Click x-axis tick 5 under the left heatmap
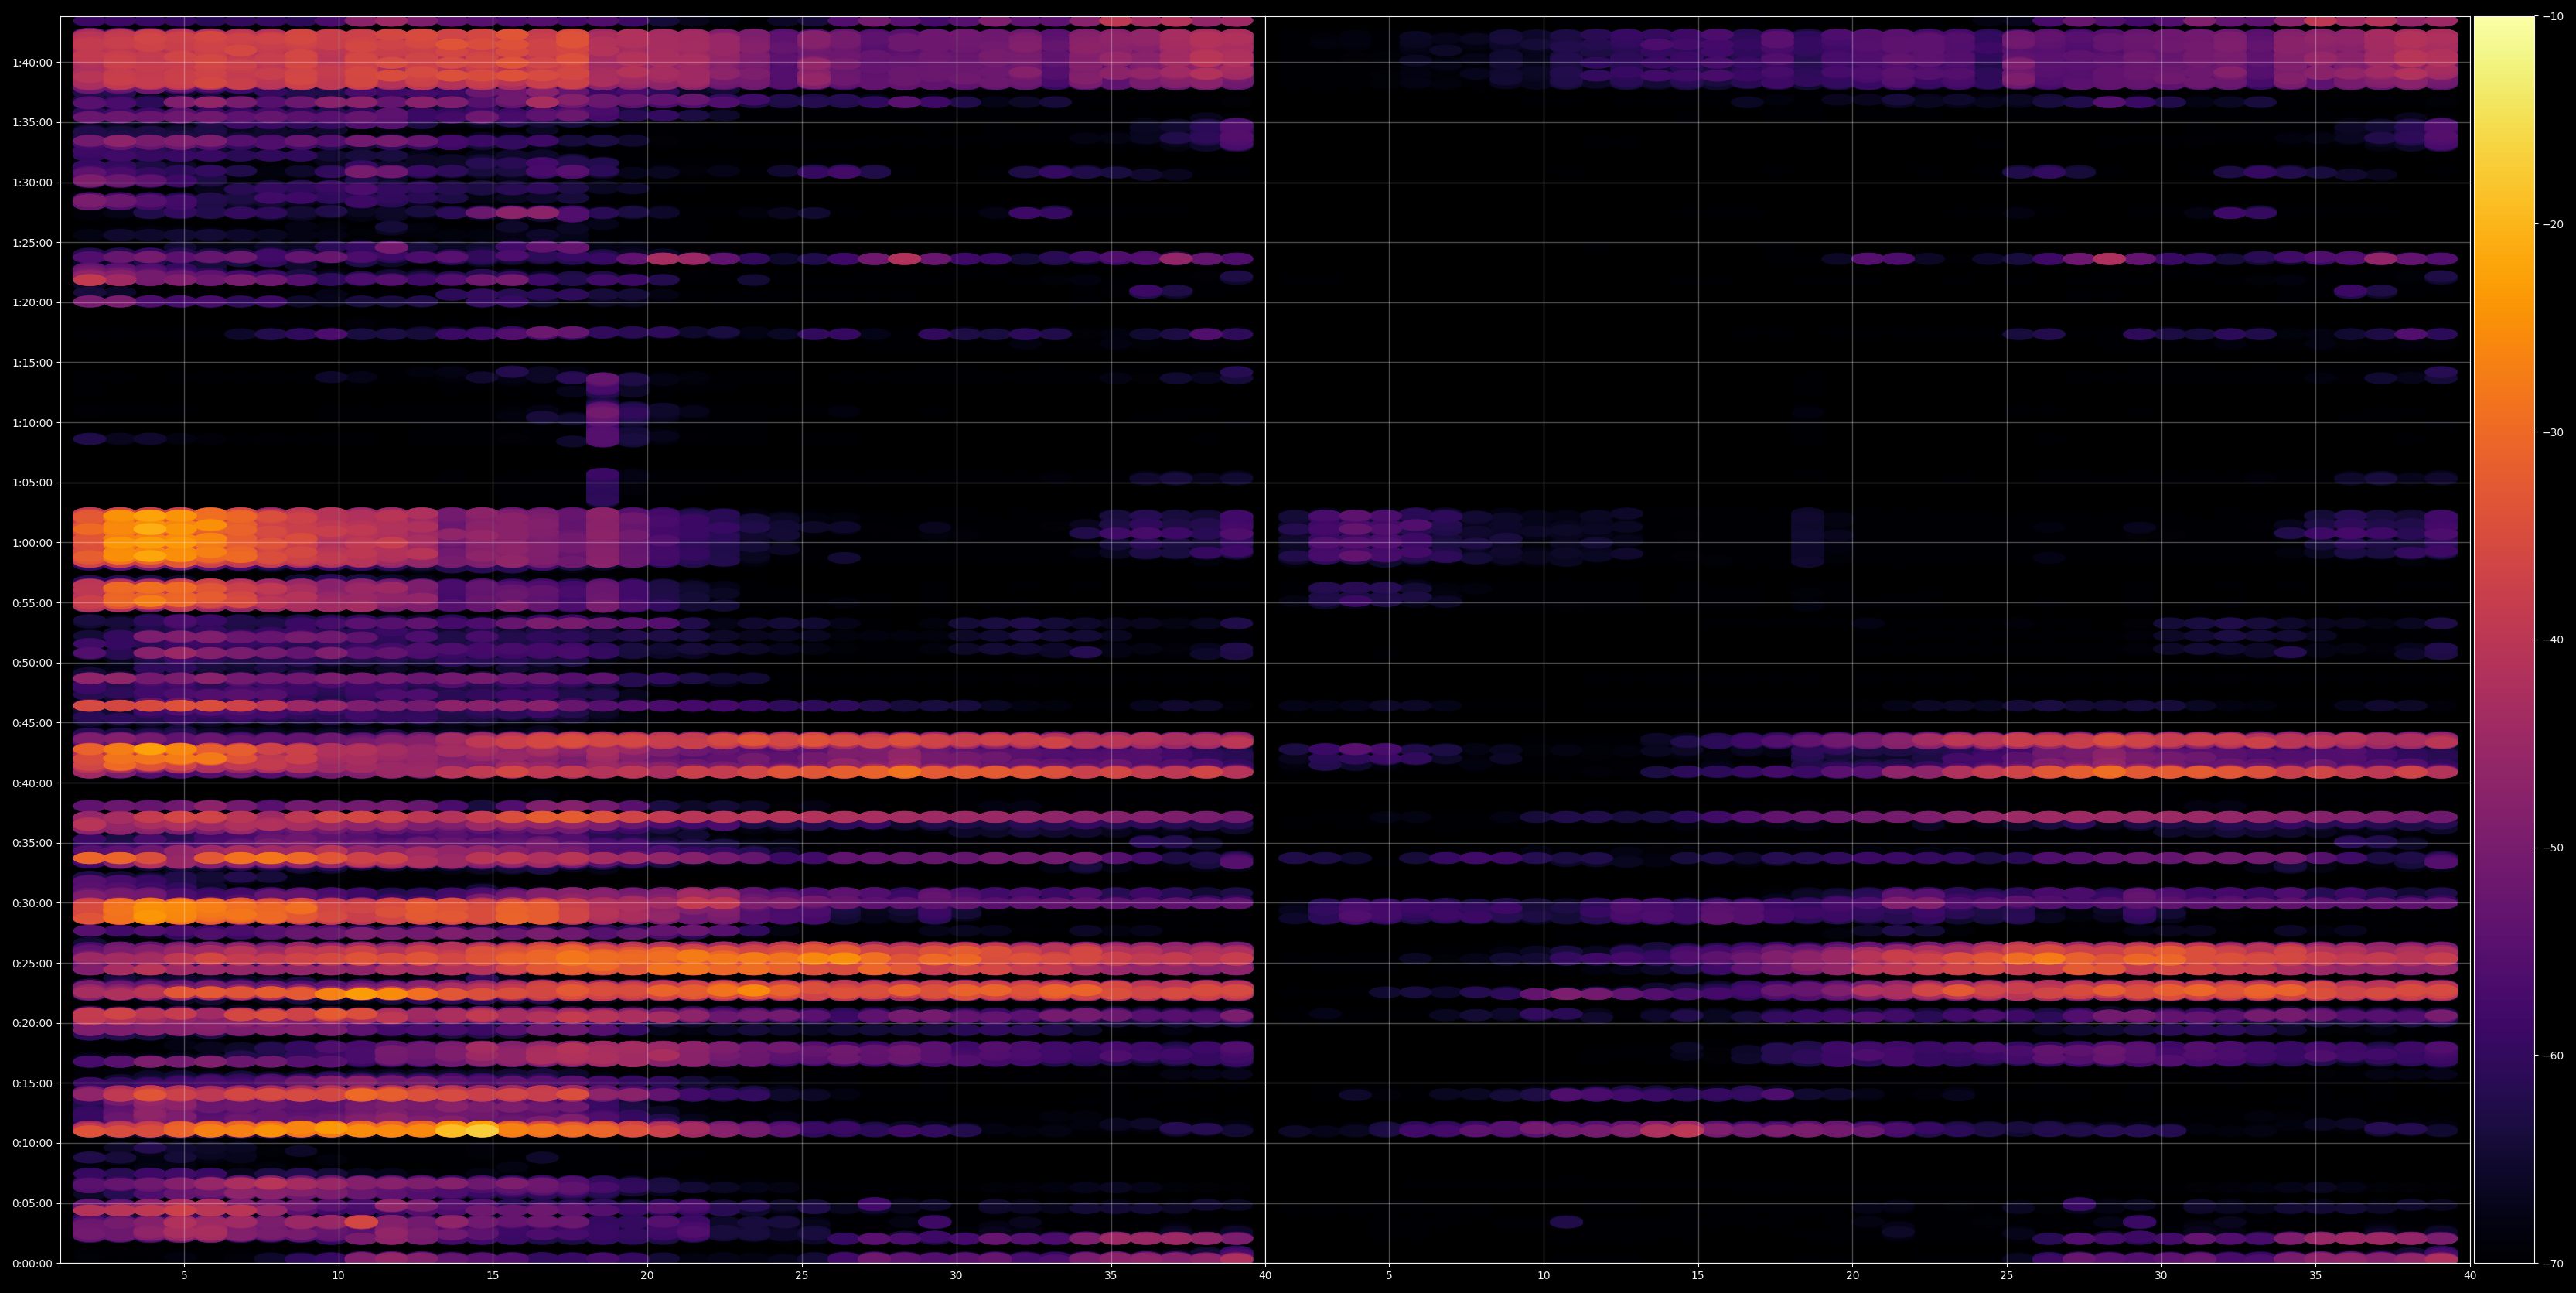Image resolution: width=2576 pixels, height=1293 pixels. [x=184, y=1276]
